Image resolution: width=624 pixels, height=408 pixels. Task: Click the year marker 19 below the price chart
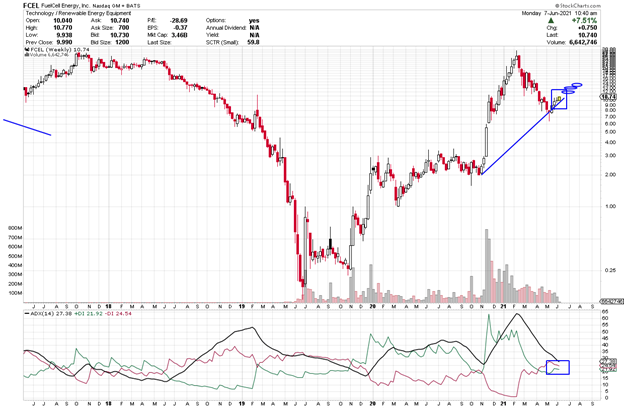pos(242,306)
